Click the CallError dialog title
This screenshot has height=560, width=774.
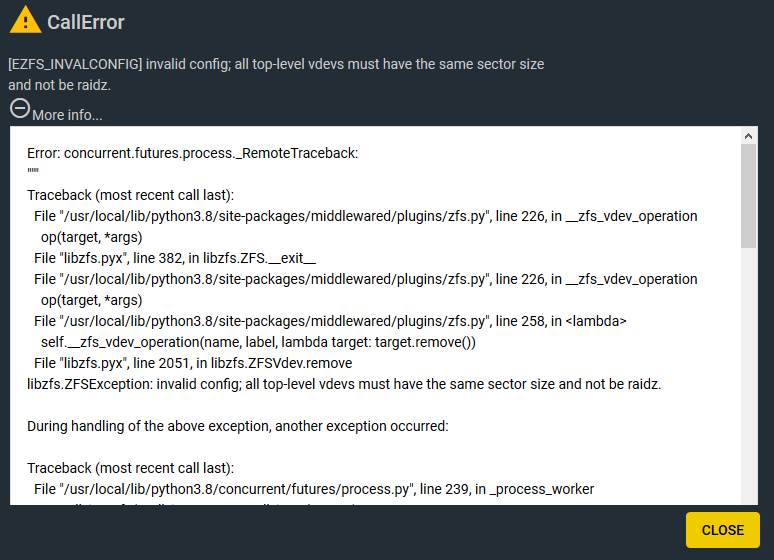pyautogui.click(x=86, y=22)
